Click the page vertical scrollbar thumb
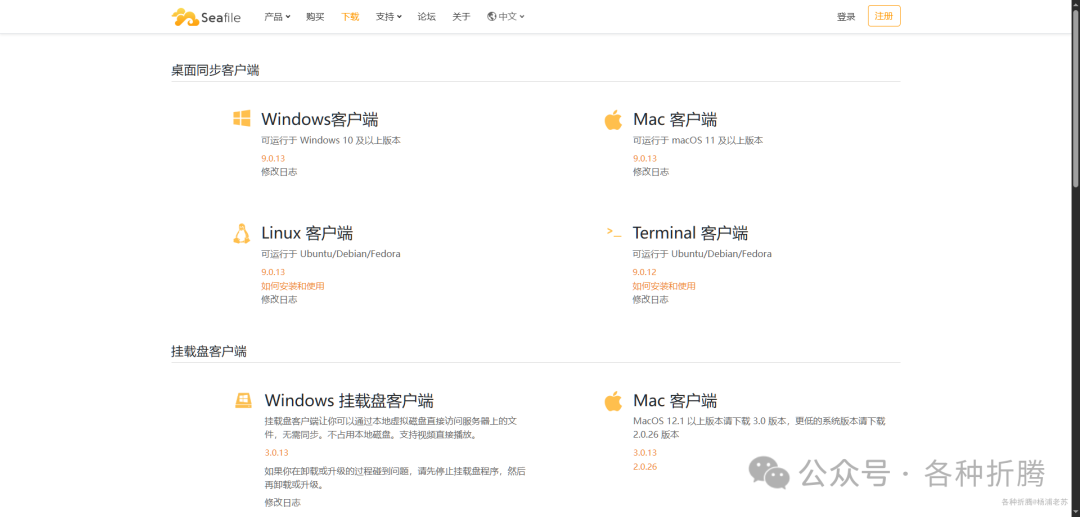This screenshot has width=1080, height=517. (x=1075, y=98)
